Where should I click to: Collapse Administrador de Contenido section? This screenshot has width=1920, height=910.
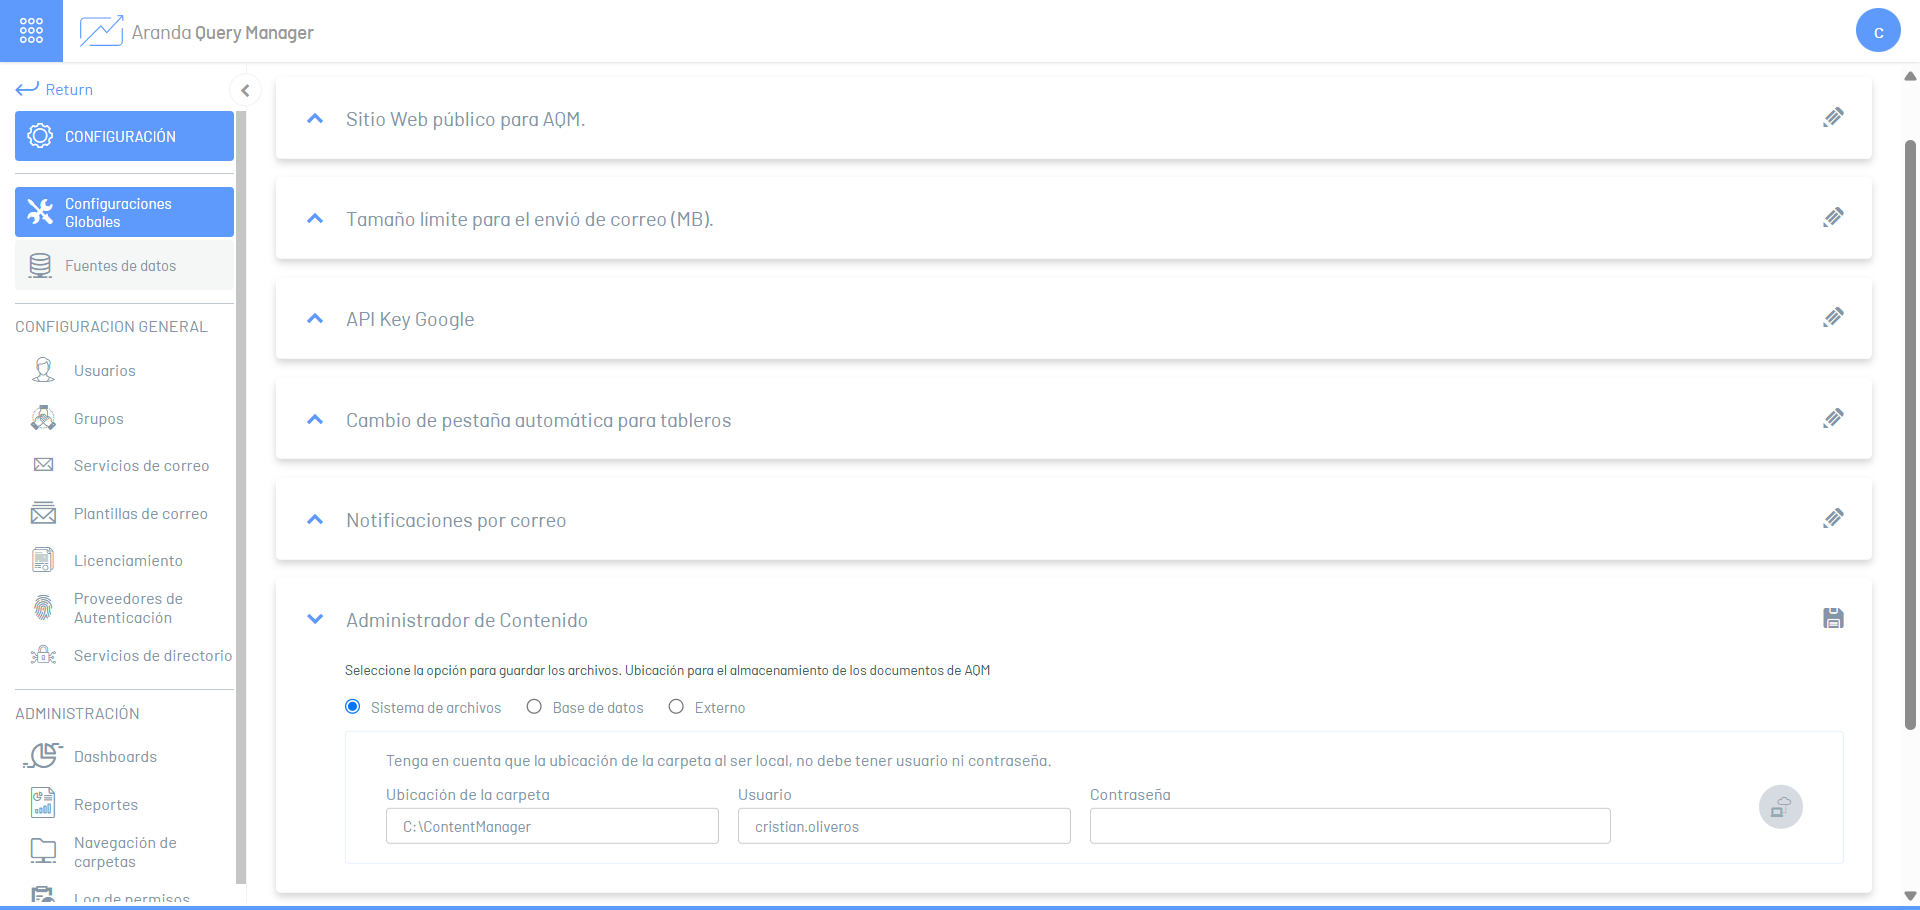(x=315, y=620)
